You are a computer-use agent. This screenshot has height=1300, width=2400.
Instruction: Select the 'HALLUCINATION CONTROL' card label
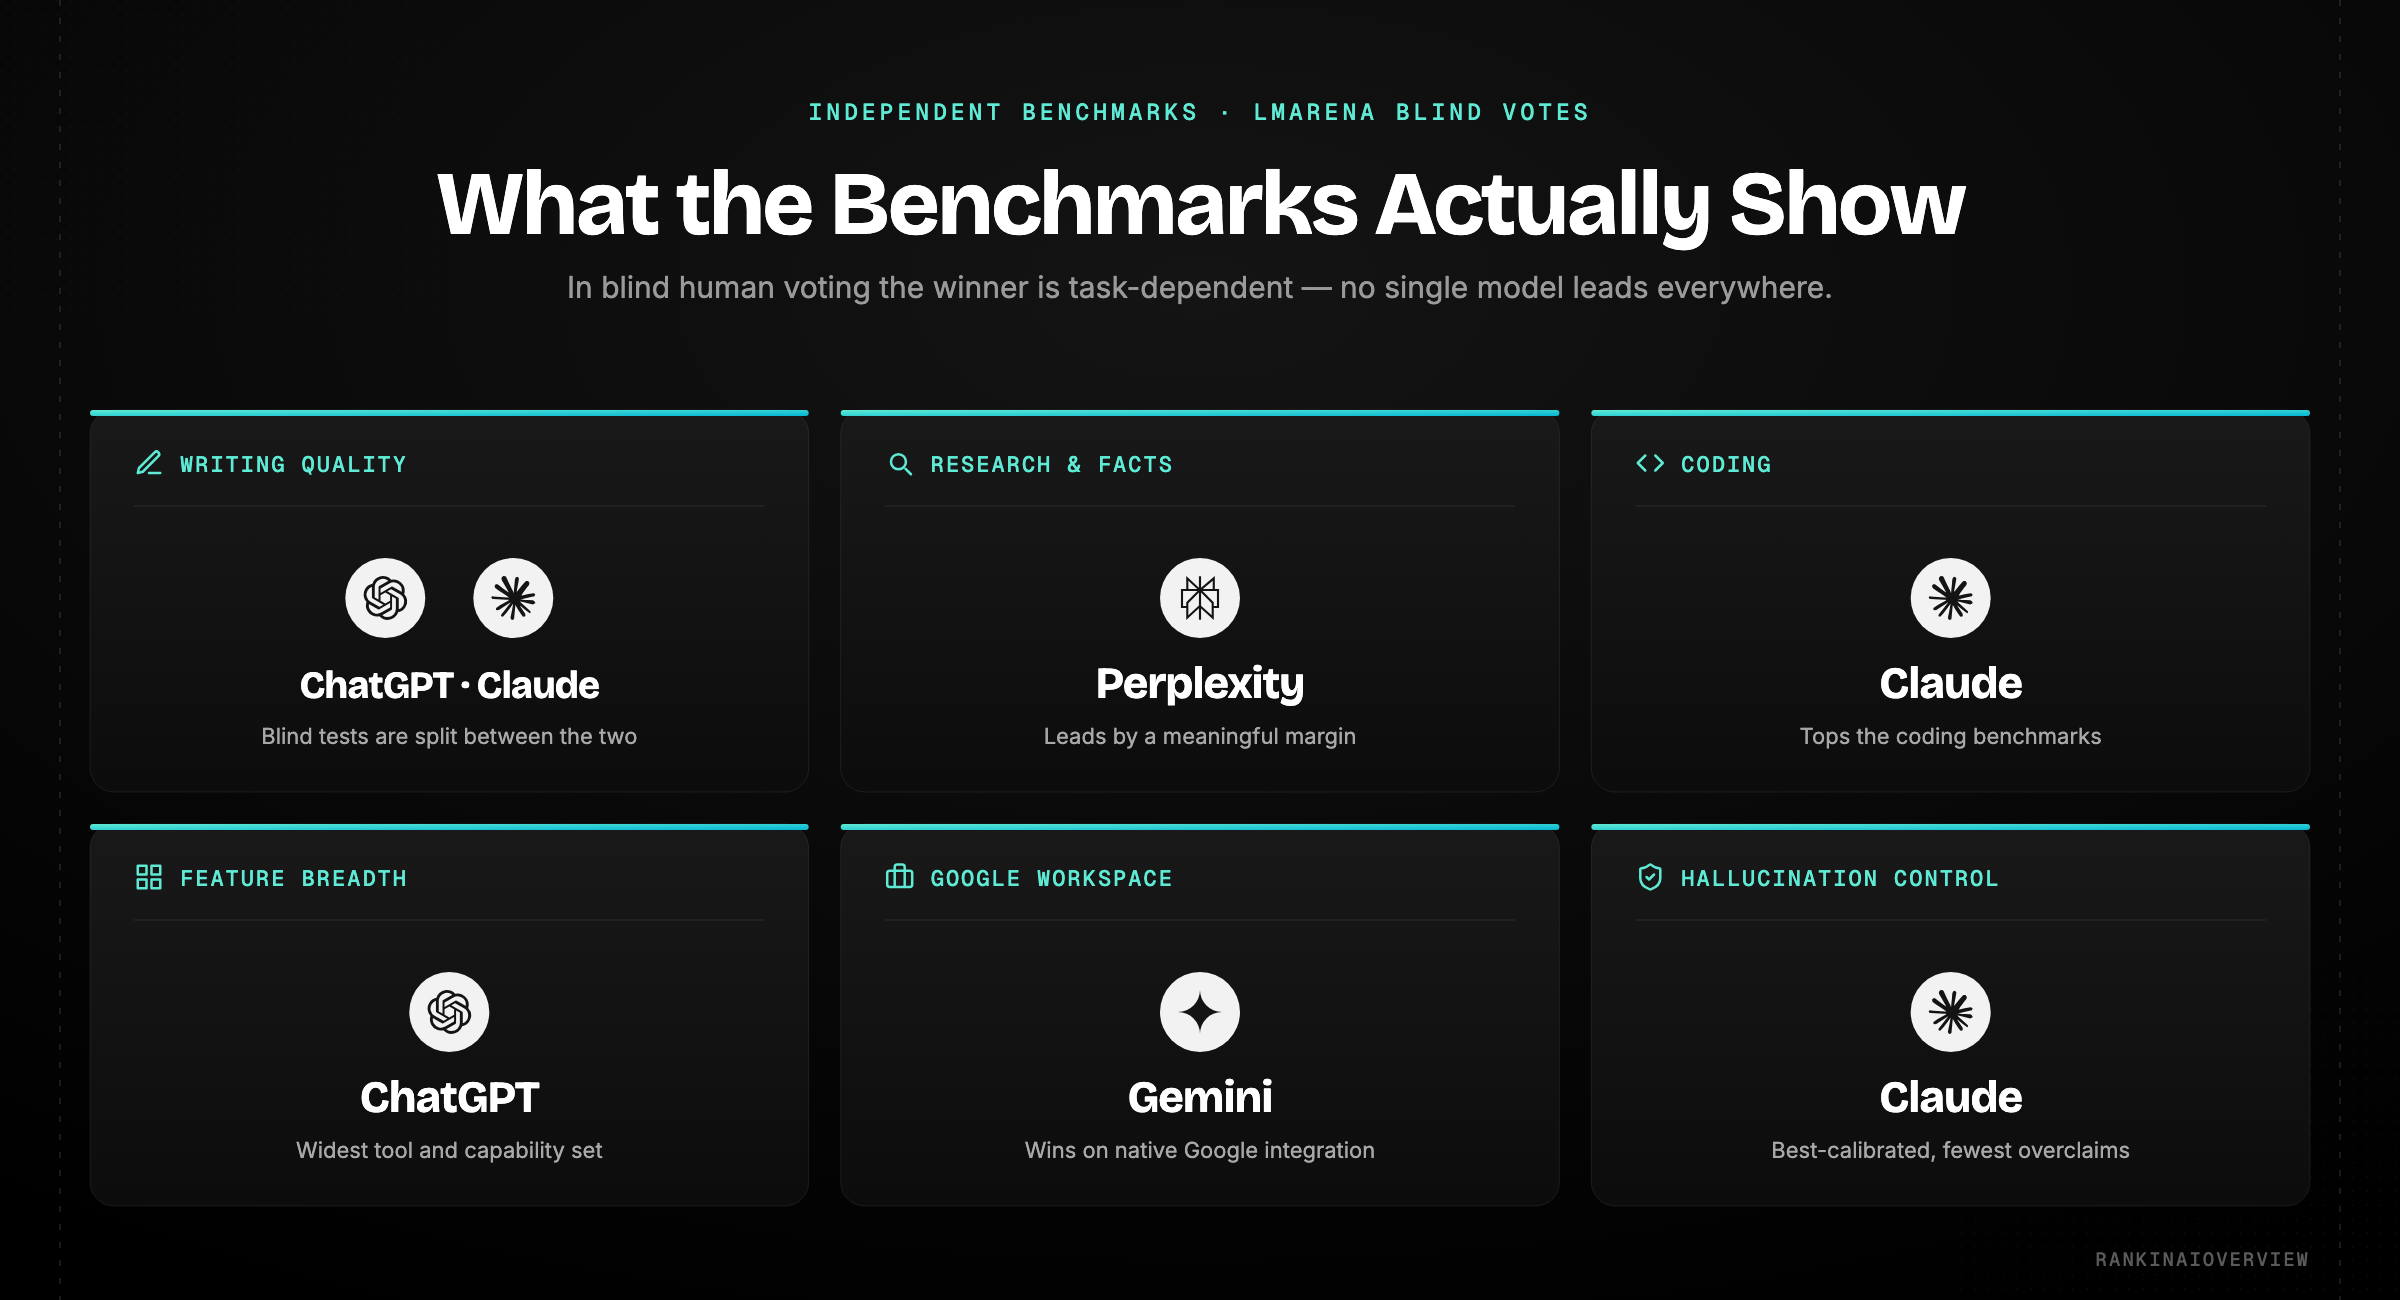[x=1839, y=878]
